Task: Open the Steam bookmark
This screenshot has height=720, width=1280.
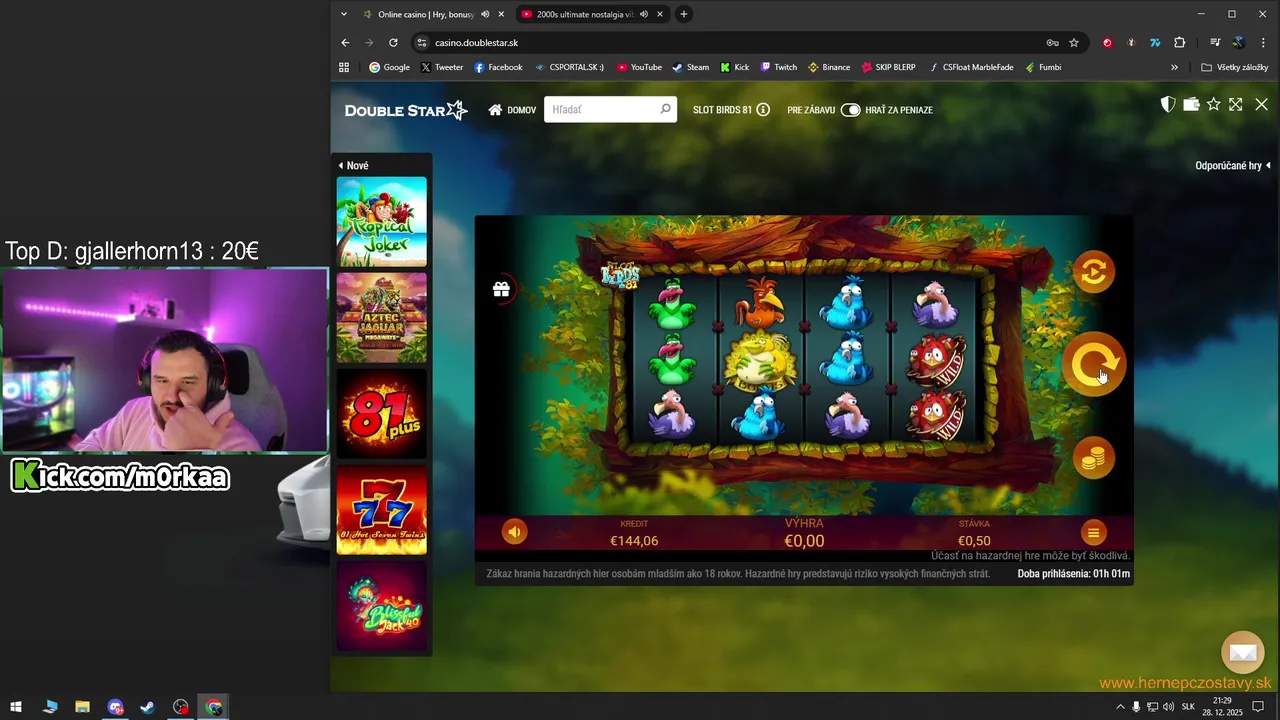Action: pos(690,67)
